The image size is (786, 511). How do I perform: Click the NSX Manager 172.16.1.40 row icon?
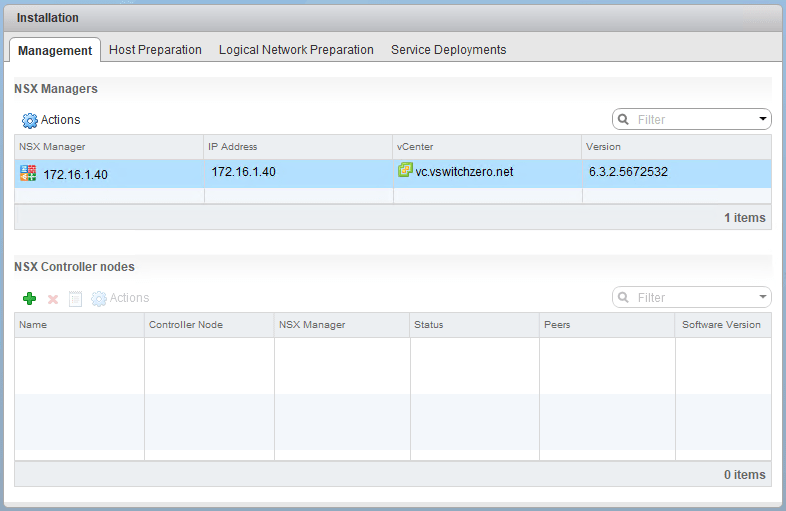click(28, 173)
